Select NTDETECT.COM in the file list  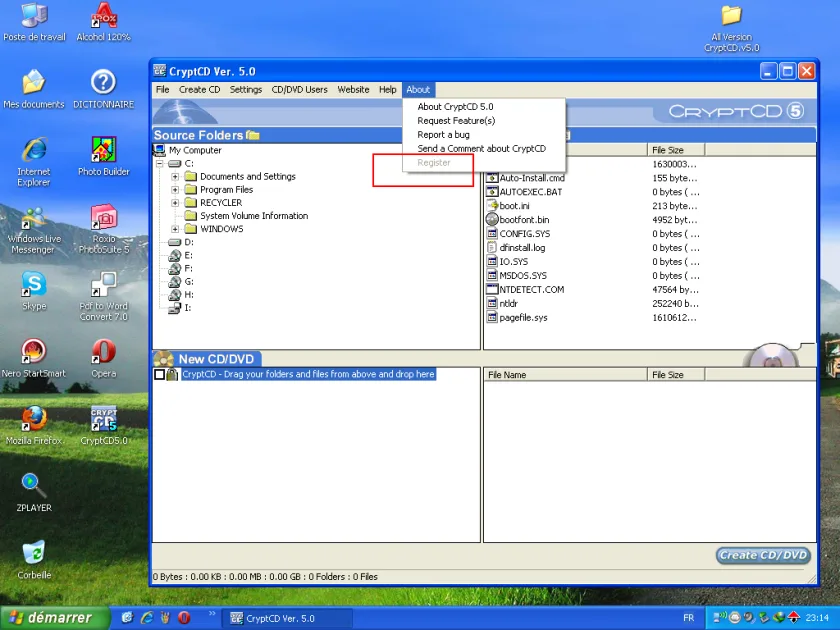click(531, 289)
